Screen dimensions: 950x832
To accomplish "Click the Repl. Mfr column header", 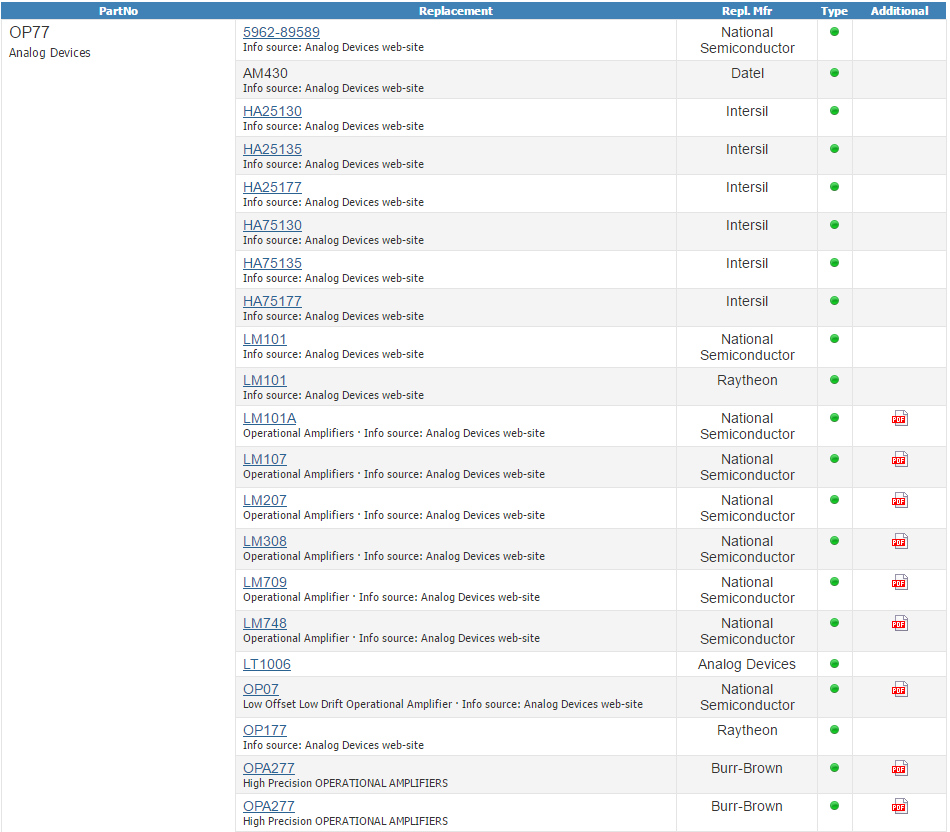I will 746,11.
